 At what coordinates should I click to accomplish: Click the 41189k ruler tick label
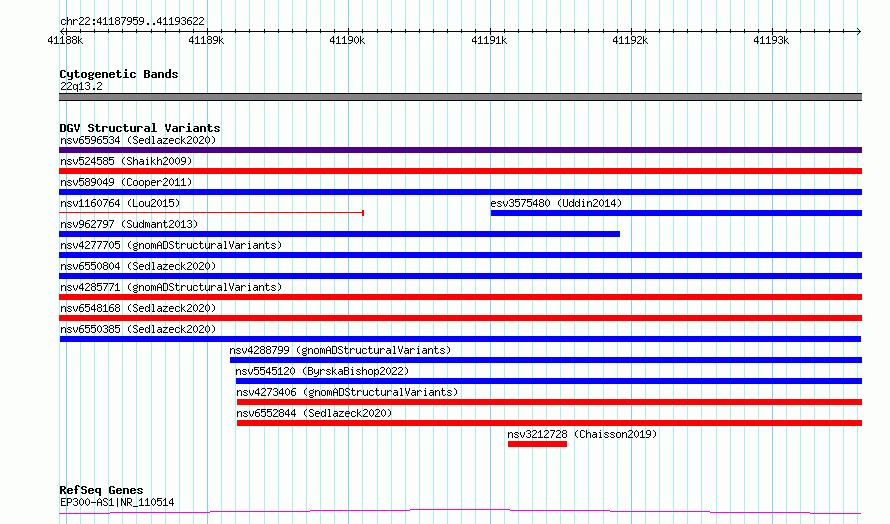tap(206, 40)
